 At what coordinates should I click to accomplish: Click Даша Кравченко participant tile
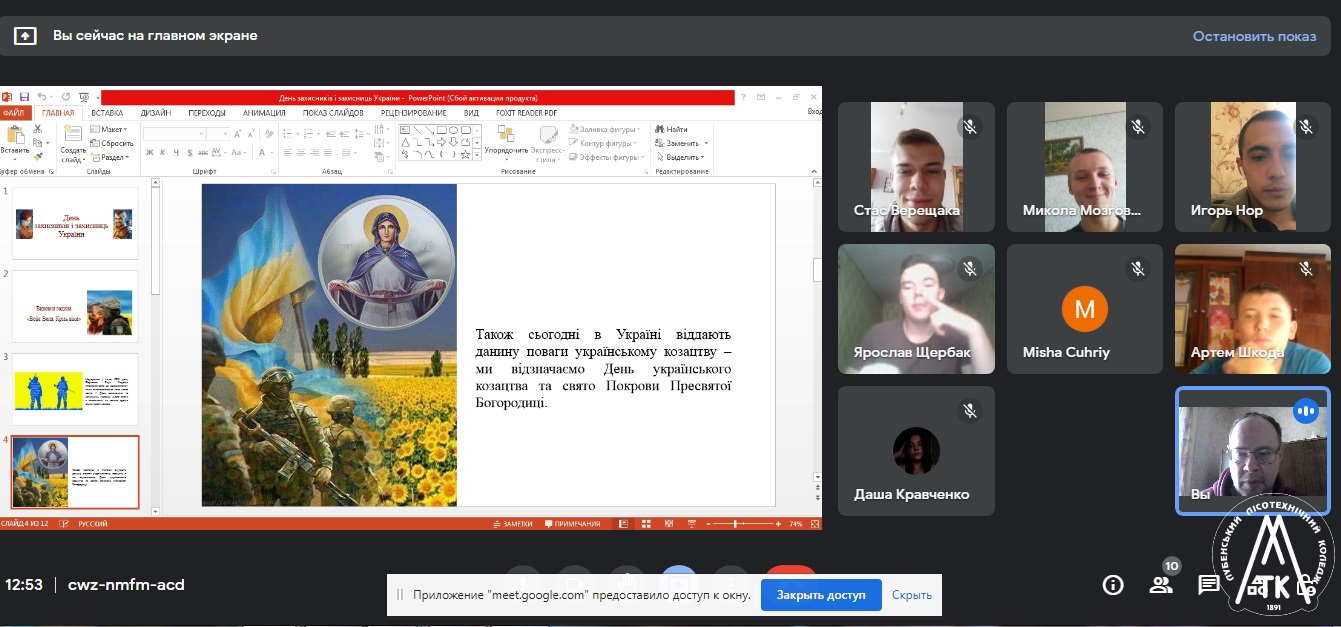pos(916,451)
